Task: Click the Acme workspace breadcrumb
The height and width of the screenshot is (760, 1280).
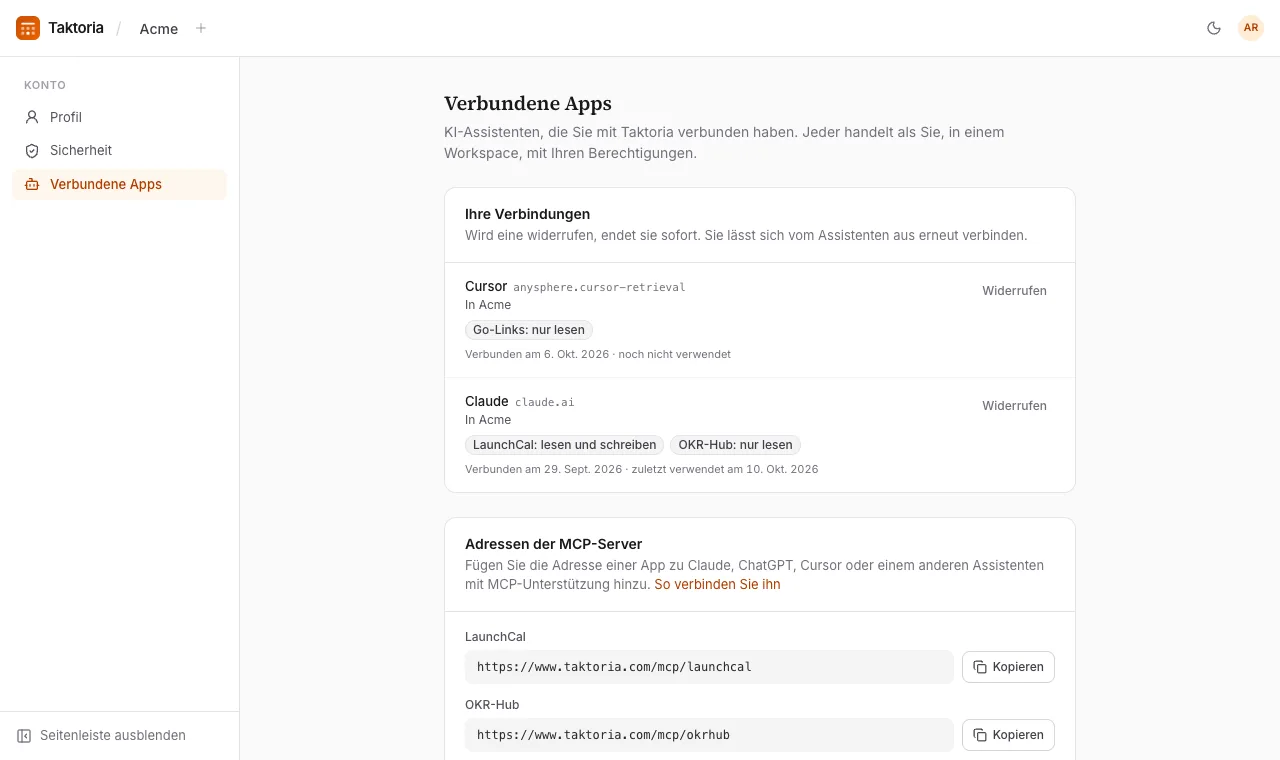Action: tap(159, 29)
